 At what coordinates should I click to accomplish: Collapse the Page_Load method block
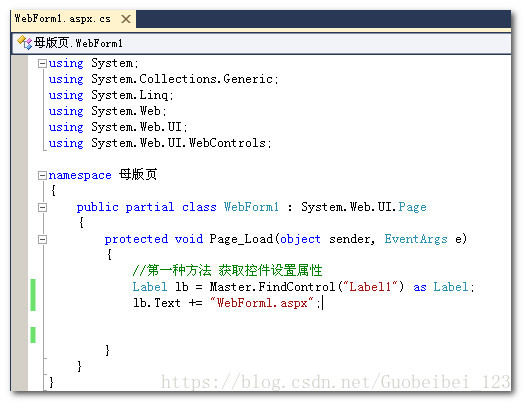(42, 239)
